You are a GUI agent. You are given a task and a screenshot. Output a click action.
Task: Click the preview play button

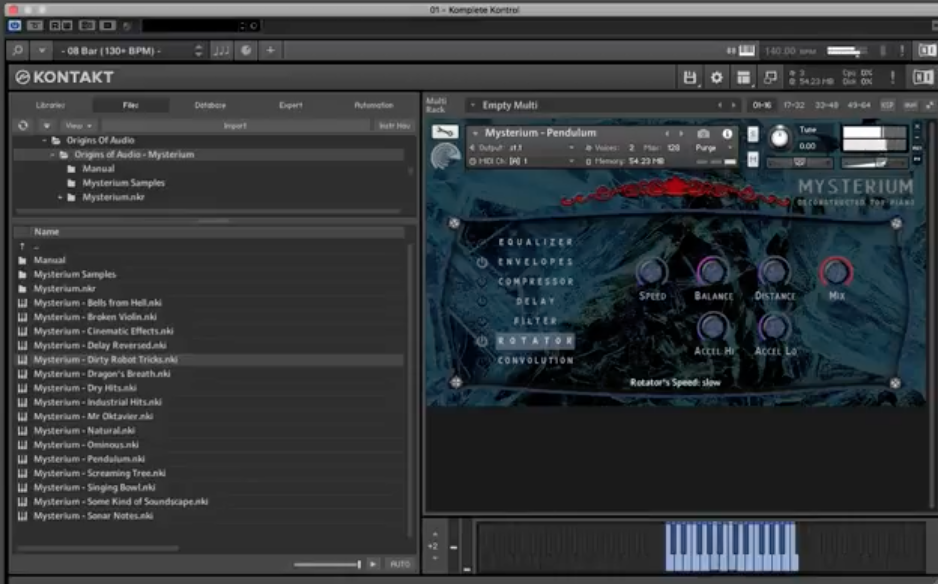(373, 564)
